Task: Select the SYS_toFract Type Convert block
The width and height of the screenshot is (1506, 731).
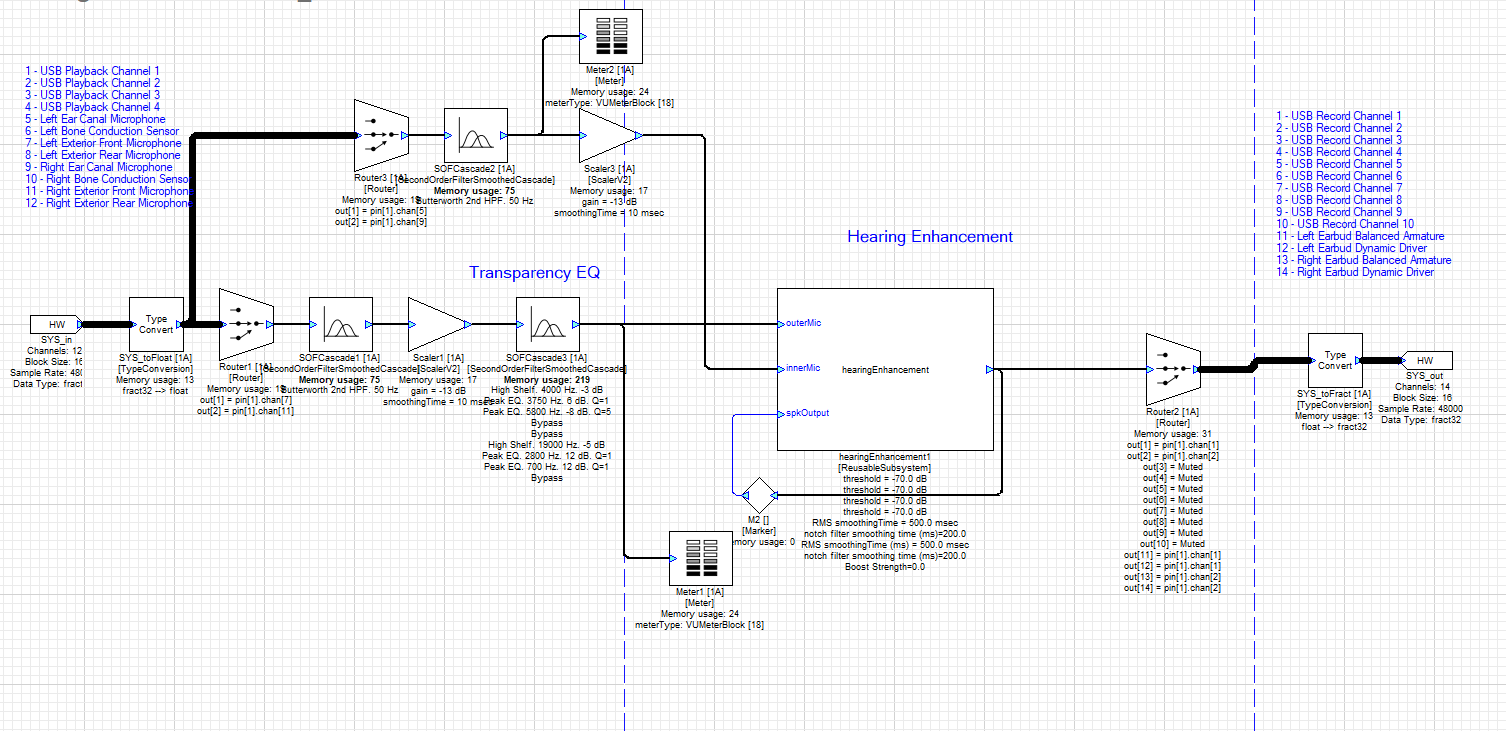Action: (x=1335, y=361)
